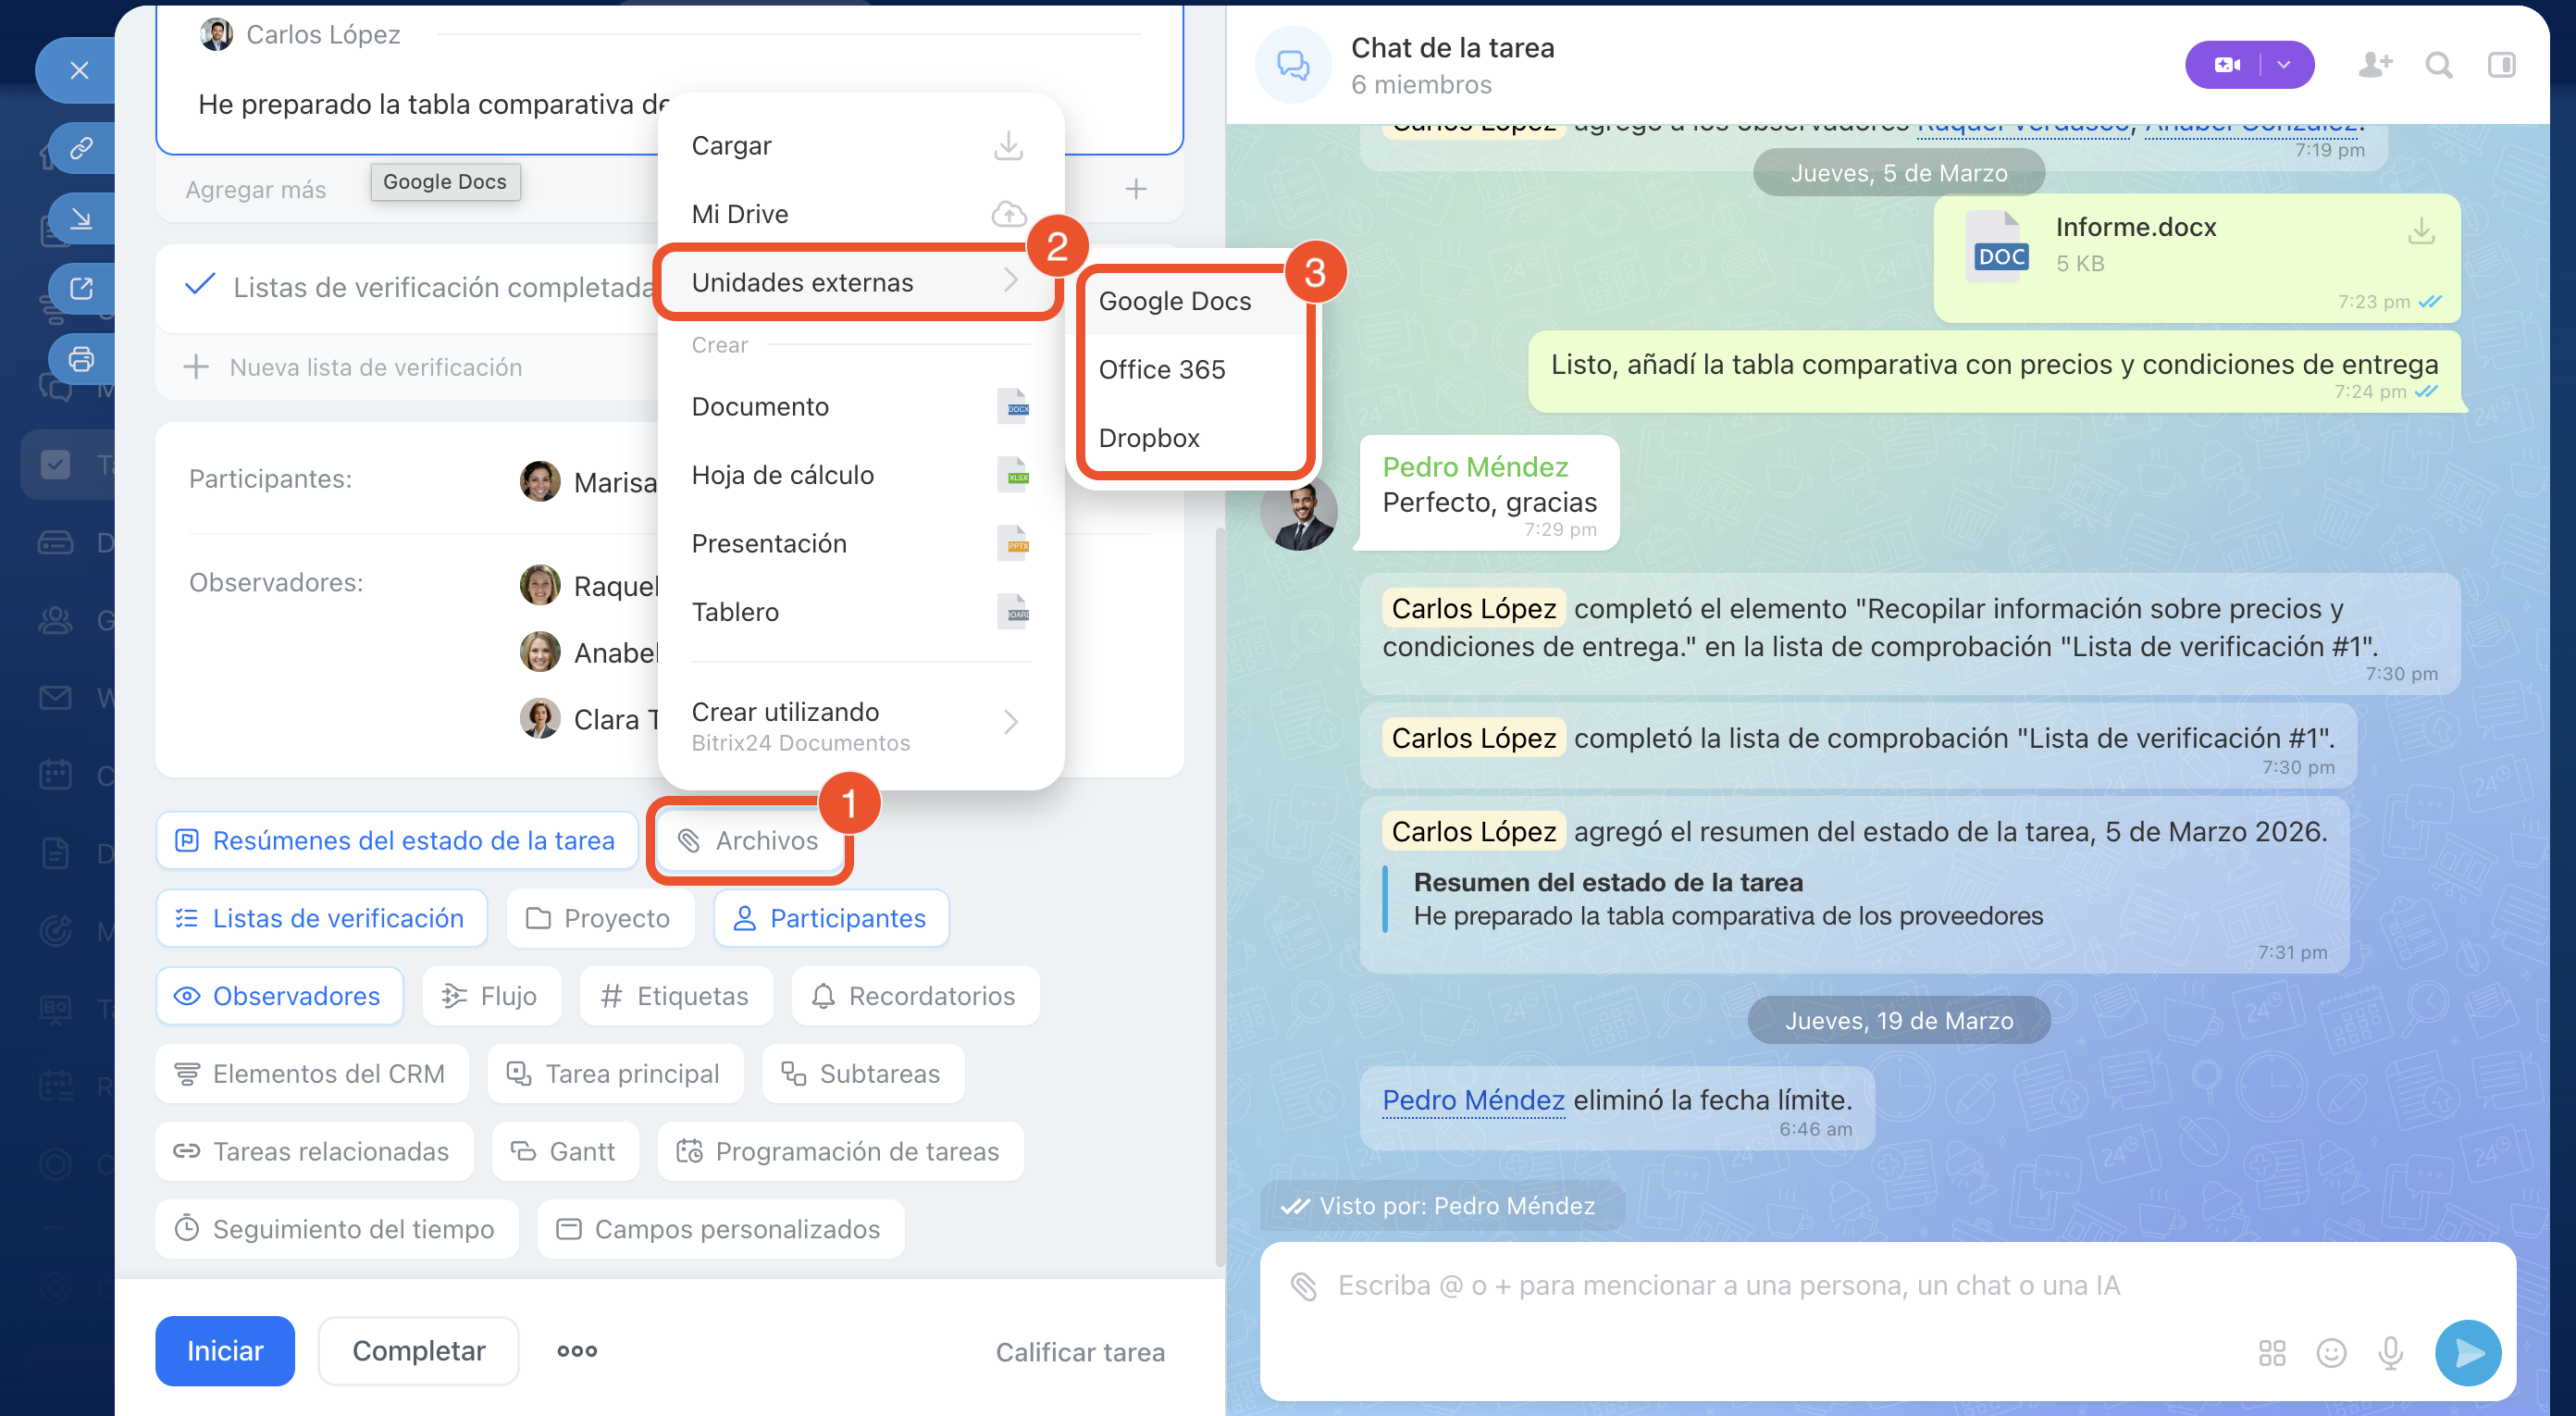Expand the video call options dropdown arrow
Screen dimensions: 2576x1416
2284,65
